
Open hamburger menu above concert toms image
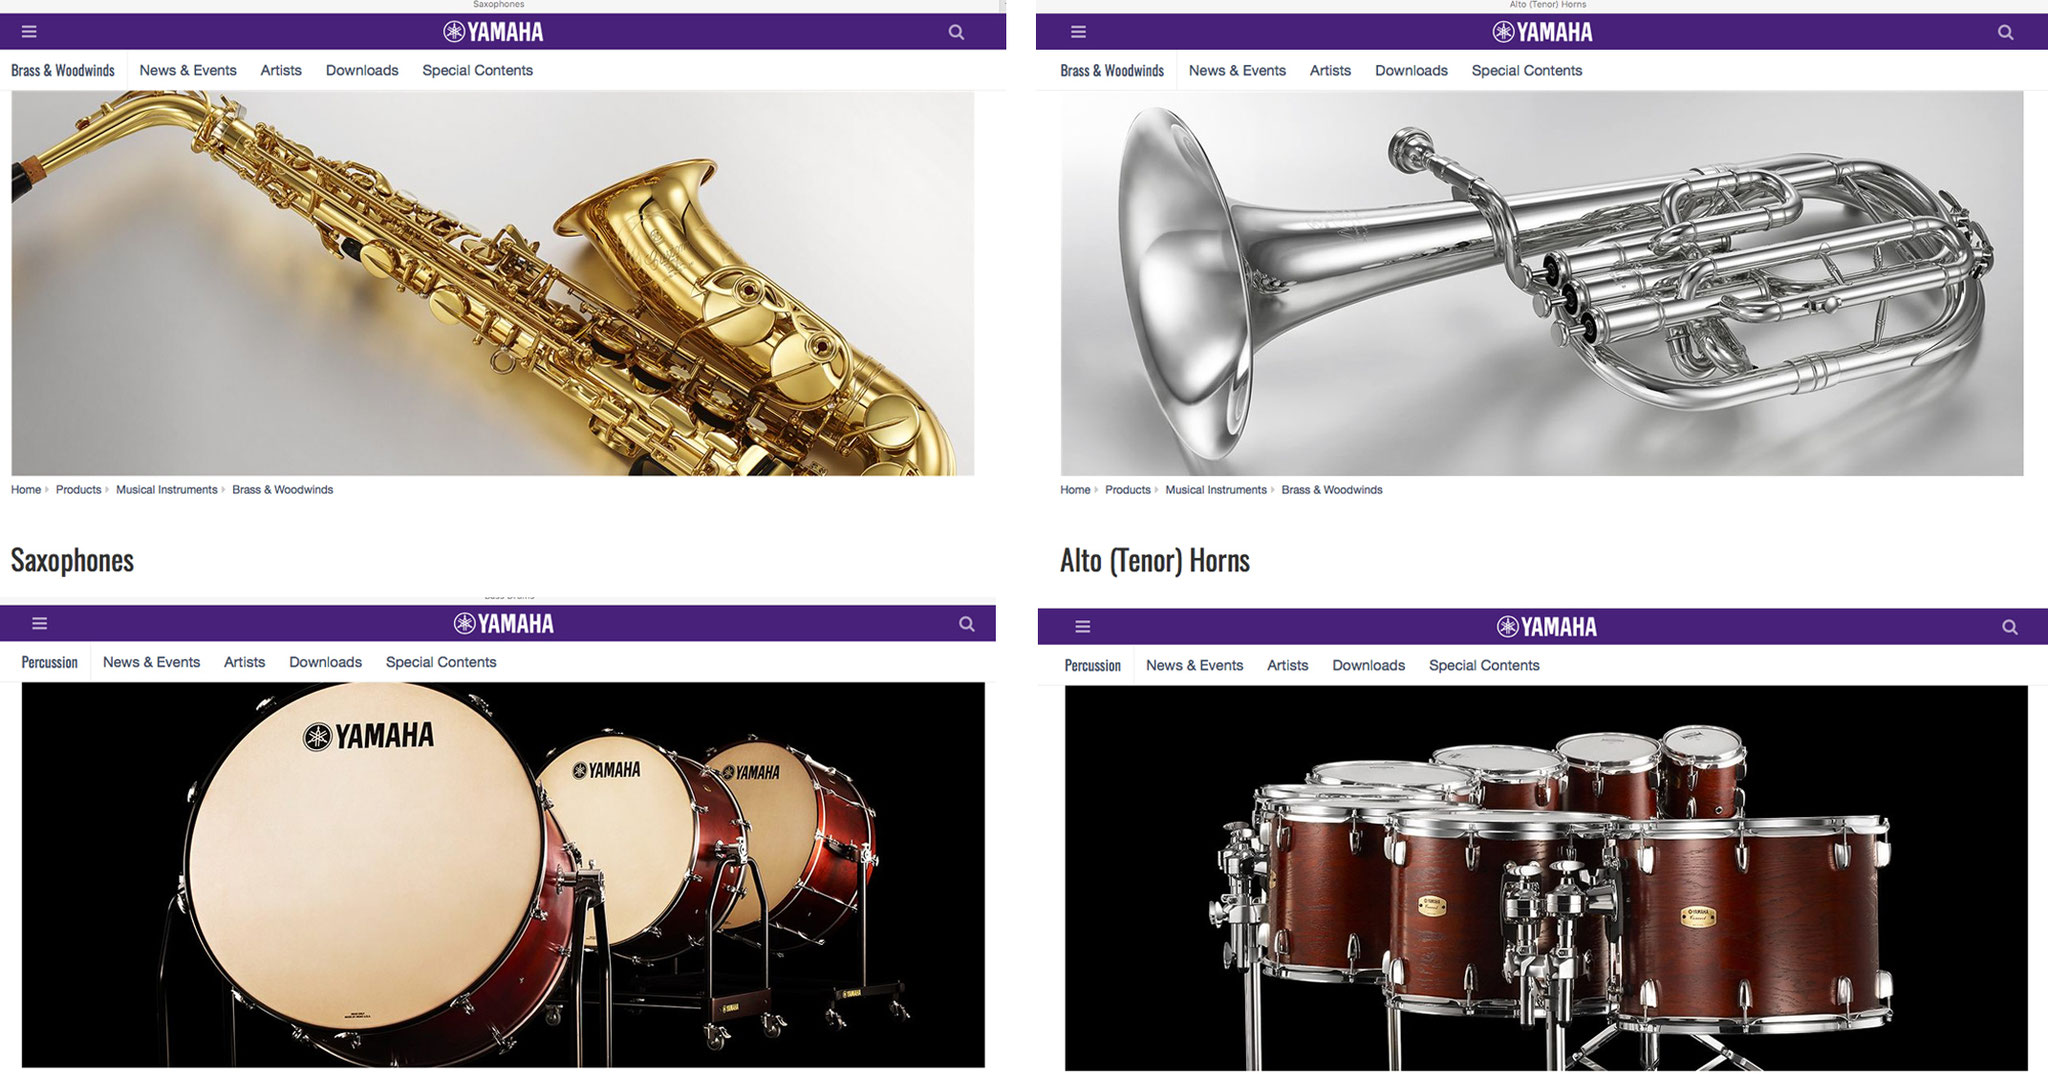pyautogui.click(x=1082, y=627)
